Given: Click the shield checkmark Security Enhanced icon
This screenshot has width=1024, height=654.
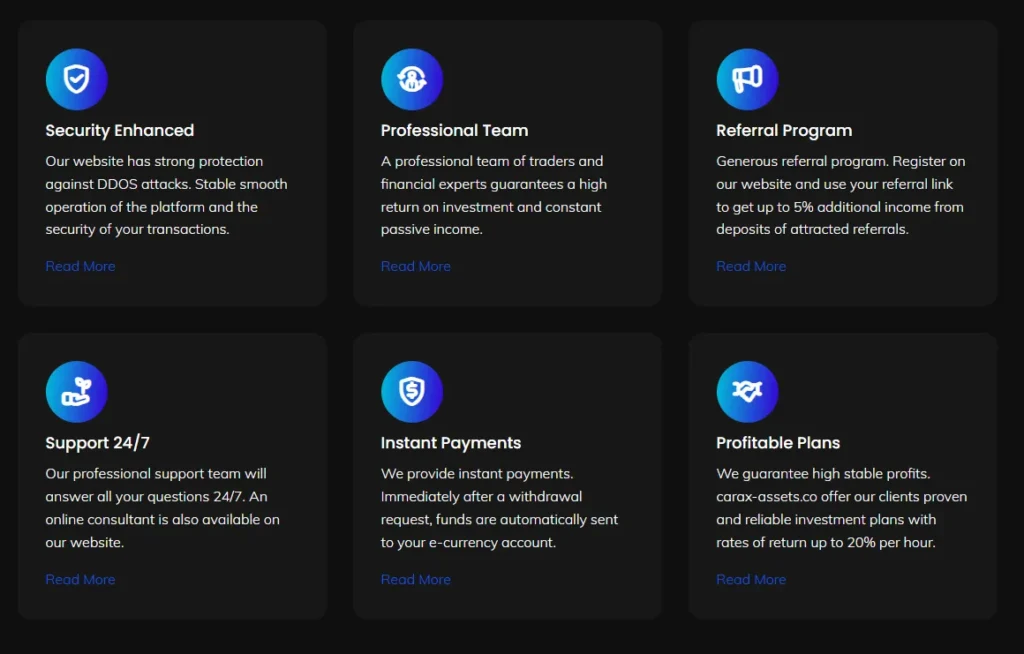Looking at the screenshot, I should [76, 79].
